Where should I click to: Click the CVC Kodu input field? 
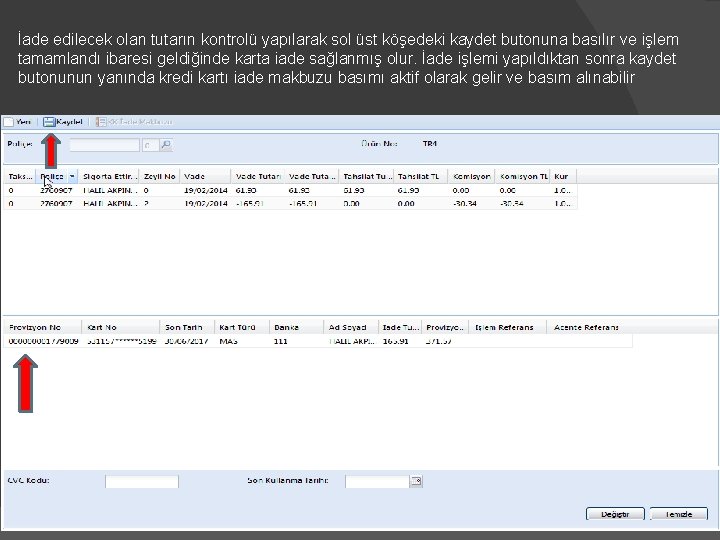click(x=142, y=481)
